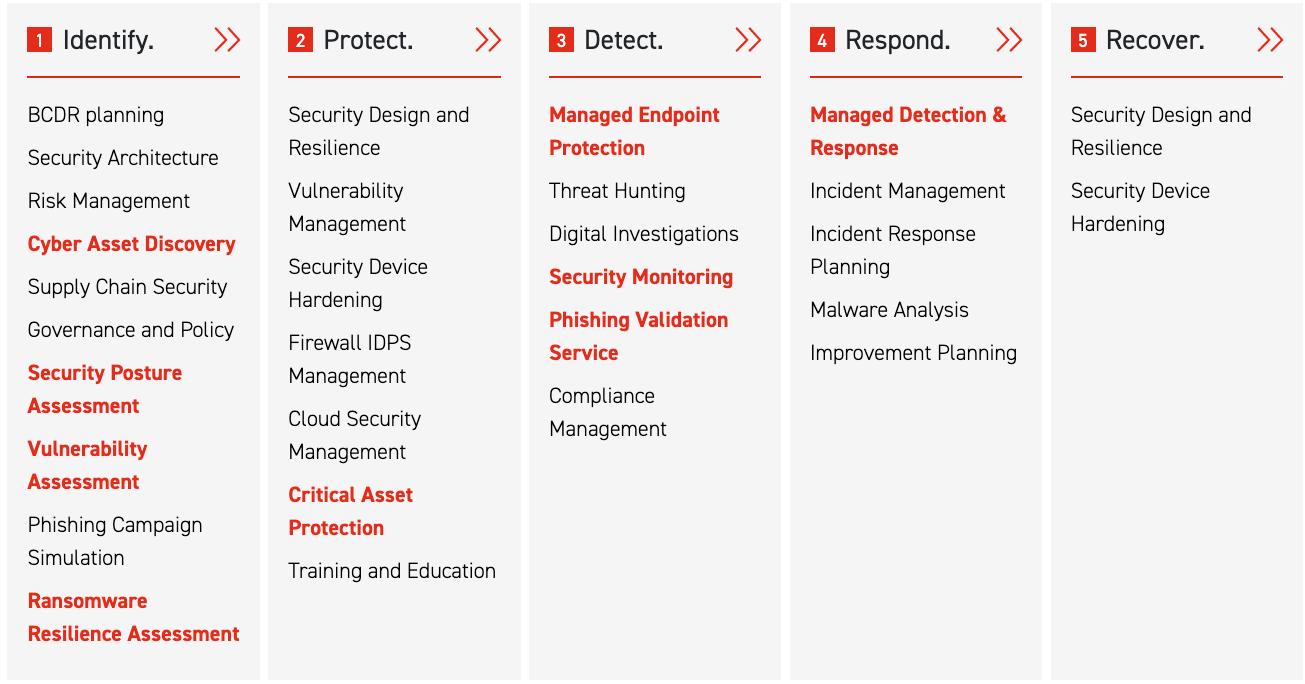Click the red number 1 badge
Viewport: 1305px width, 684px height.
pyautogui.click(x=40, y=41)
